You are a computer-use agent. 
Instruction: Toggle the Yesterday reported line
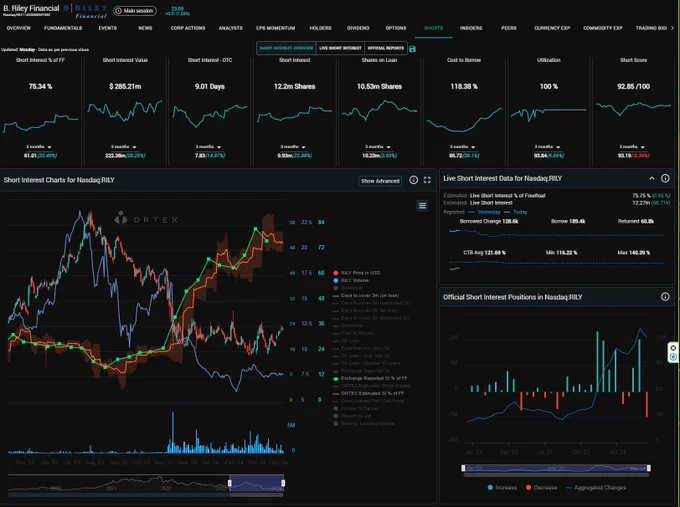point(484,212)
